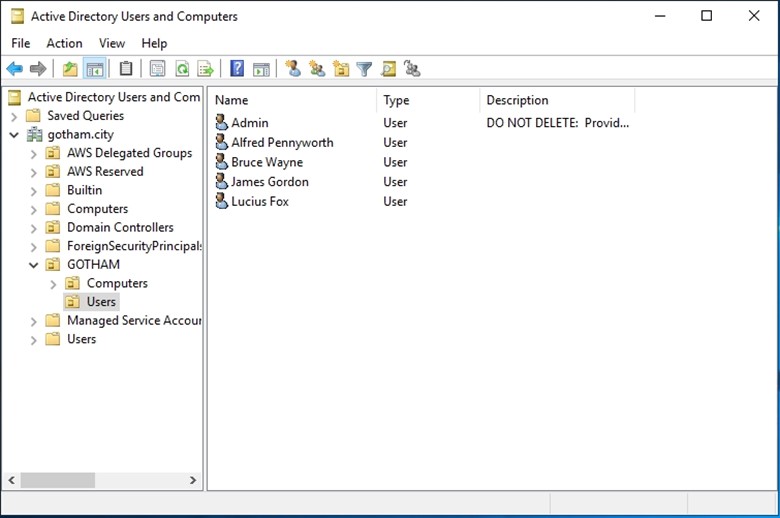Expand the Domain Controllers node
This screenshot has height=518, width=780.
tap(34, 228)
